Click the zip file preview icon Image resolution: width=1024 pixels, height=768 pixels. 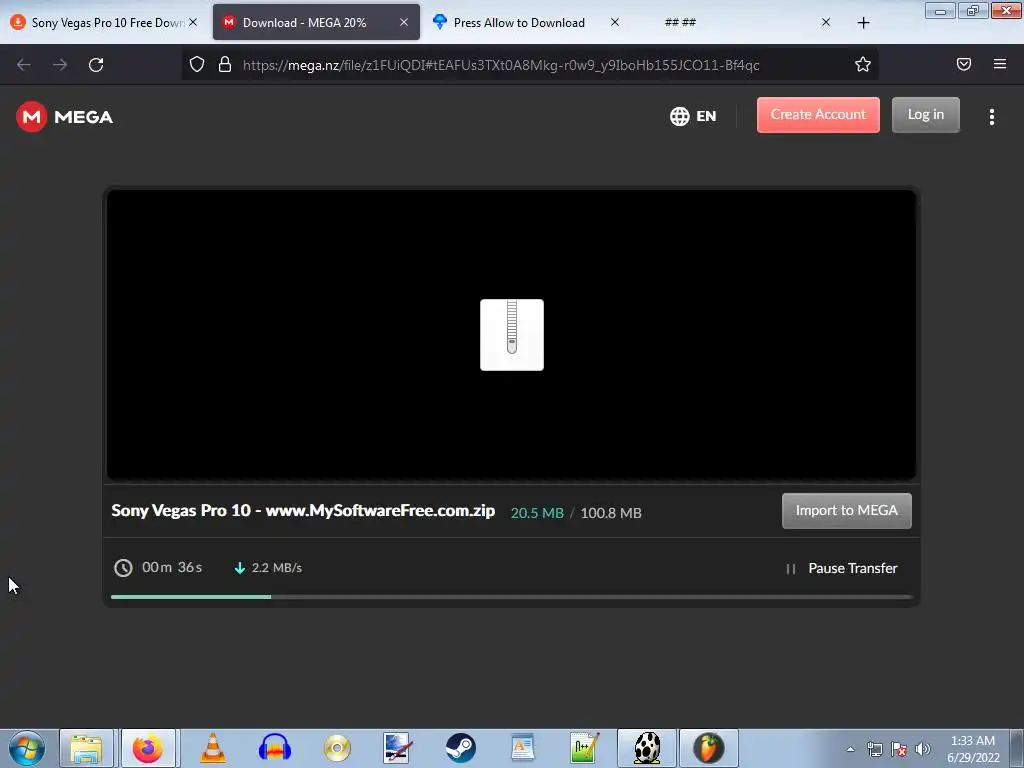pos(512,335)
